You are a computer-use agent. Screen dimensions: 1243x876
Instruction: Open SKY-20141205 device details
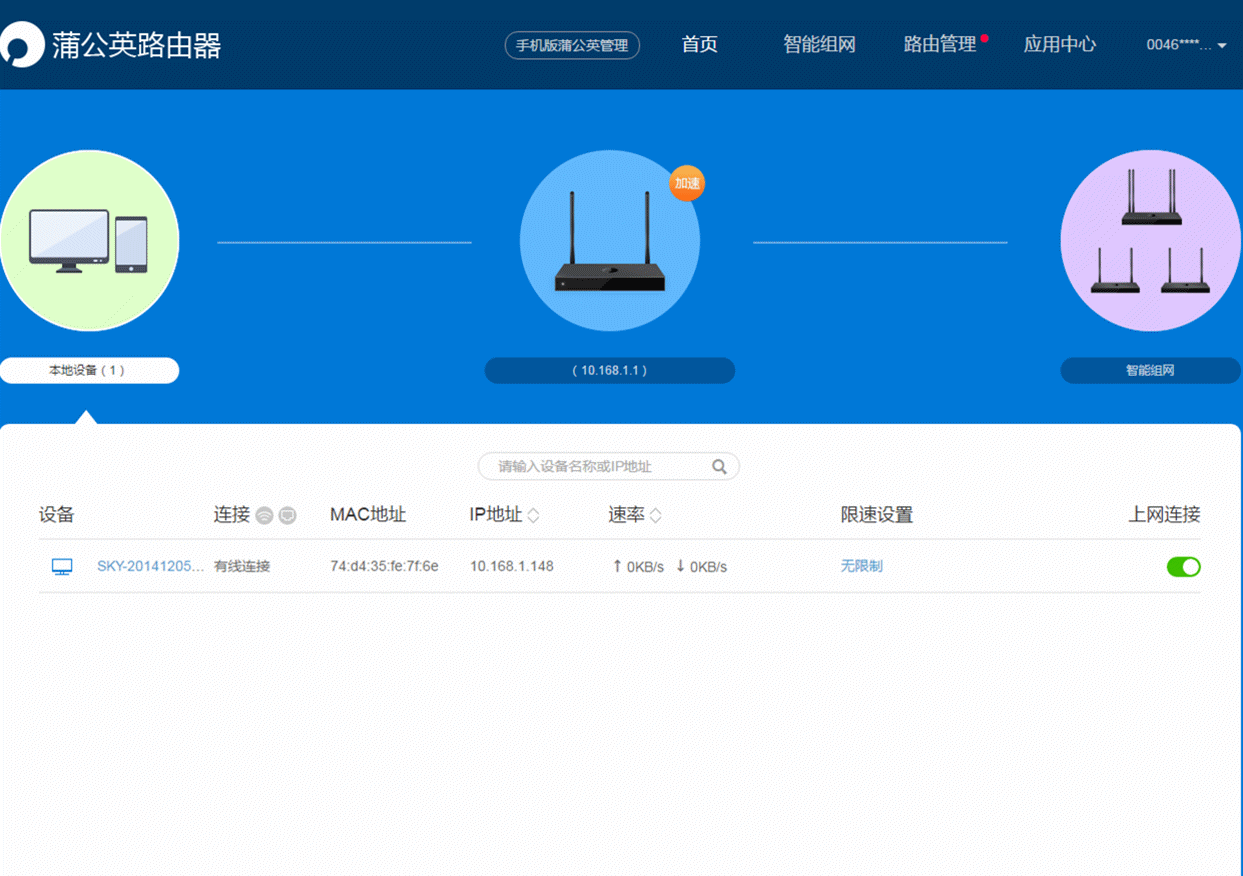(152, 566)
